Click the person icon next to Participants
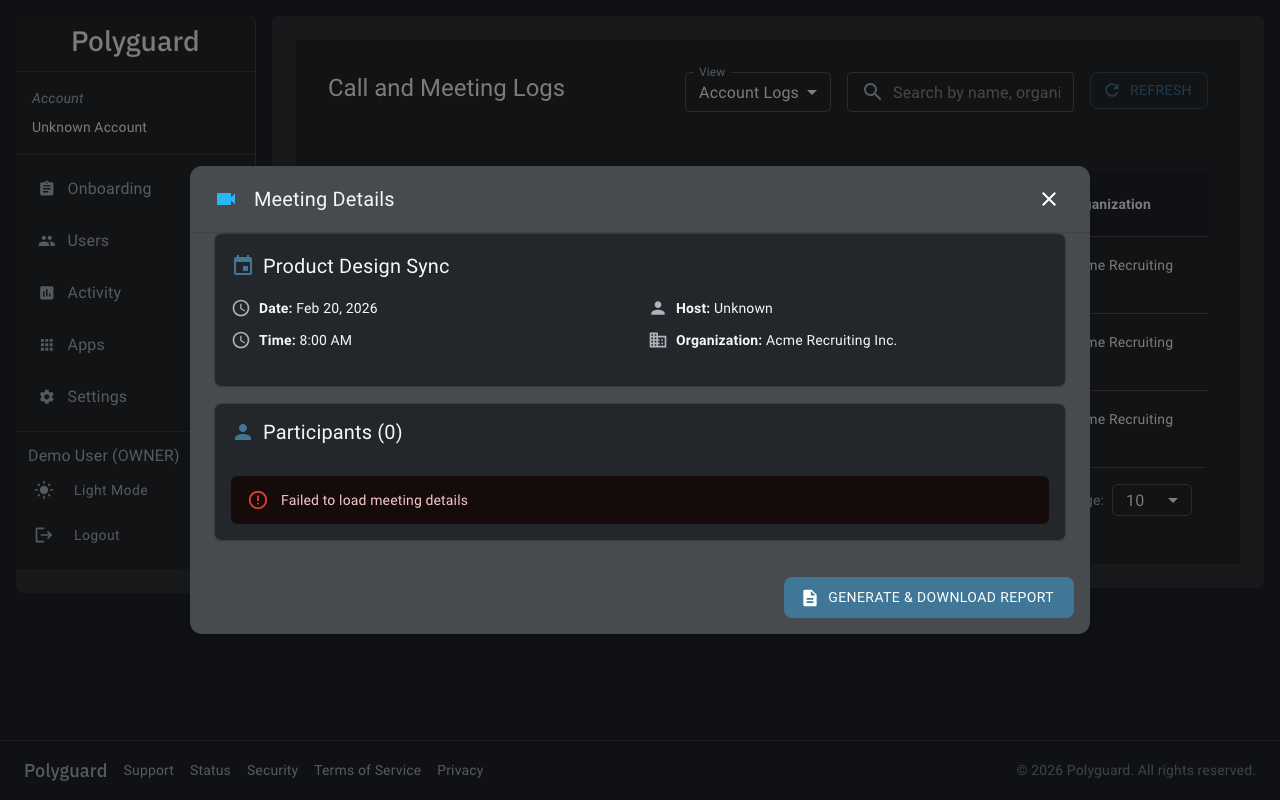The image size is (1280, 800). pos(241,432)
